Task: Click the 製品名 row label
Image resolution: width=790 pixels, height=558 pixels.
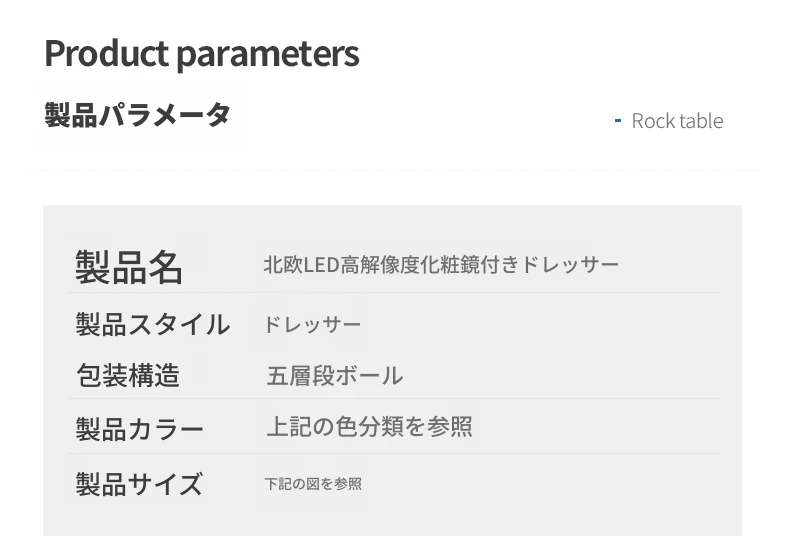Action: tap(128, 267)
